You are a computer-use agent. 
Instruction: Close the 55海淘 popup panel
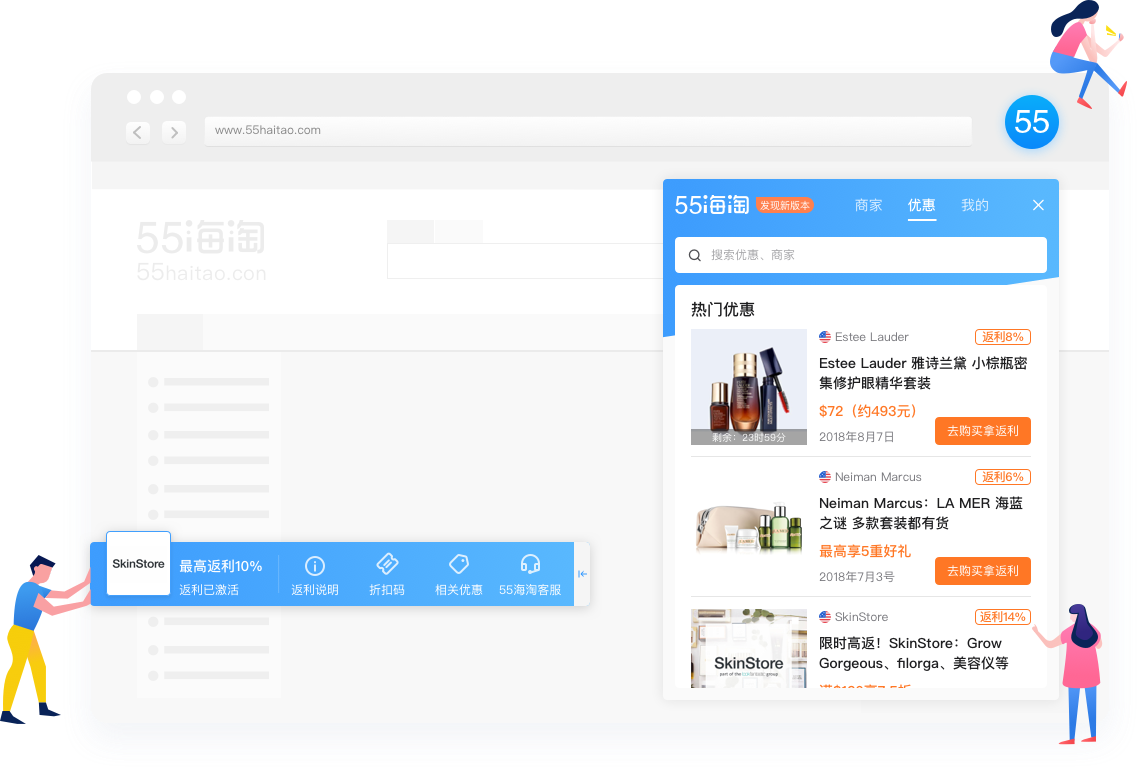pyautogui.click(x=1038, y=205)
